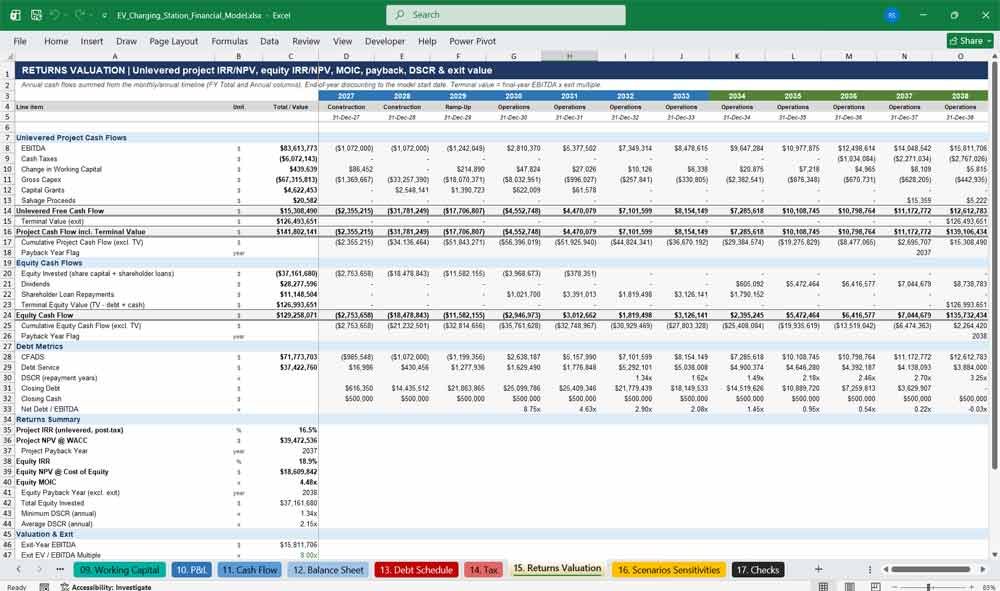Click into the Search box
This screenshot has height=591, width=1000.
pyautogui.click(x=506, y=15)
